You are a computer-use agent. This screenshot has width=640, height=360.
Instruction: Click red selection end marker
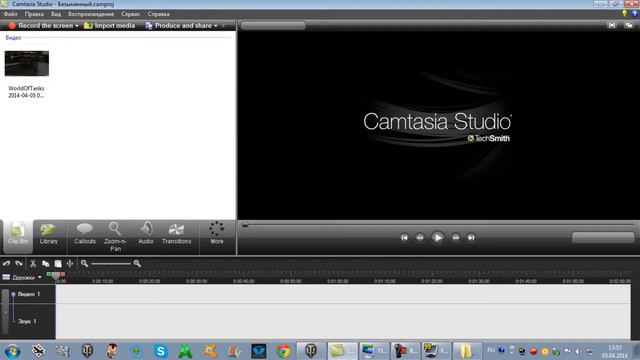tap(62, 274)
